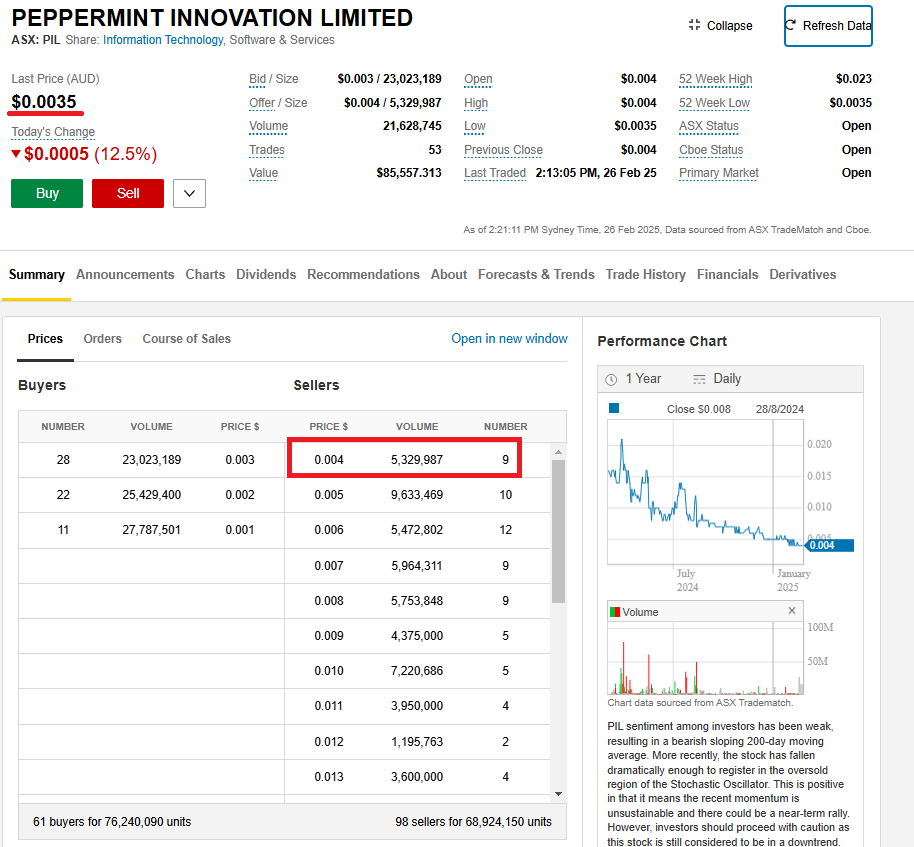This screenshot has width=914, height=847.
Task: Click the Cboe Status label
Action: [x=711, y=150]
